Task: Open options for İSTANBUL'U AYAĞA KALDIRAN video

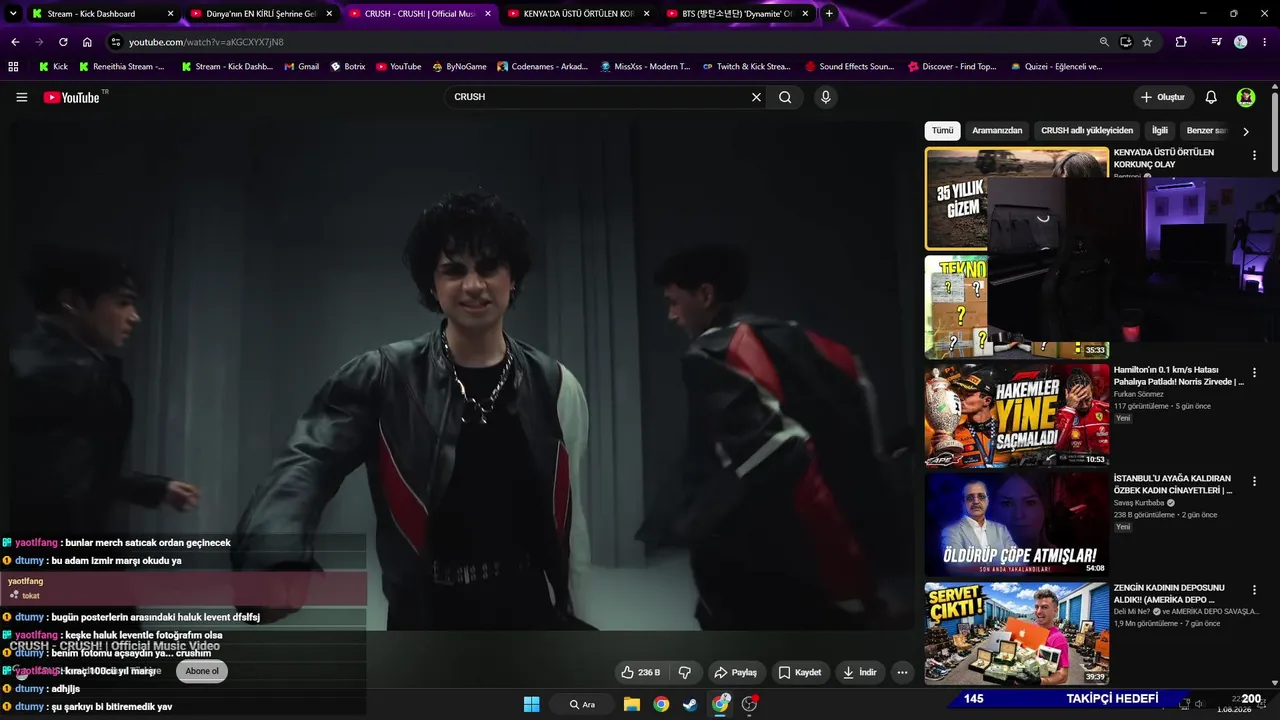Action: (x=1254, y=482)
